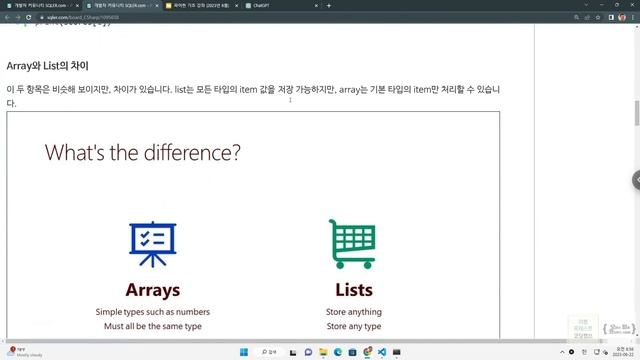
Task: Bookmark this page with the star icon
Action: [598, 18]
